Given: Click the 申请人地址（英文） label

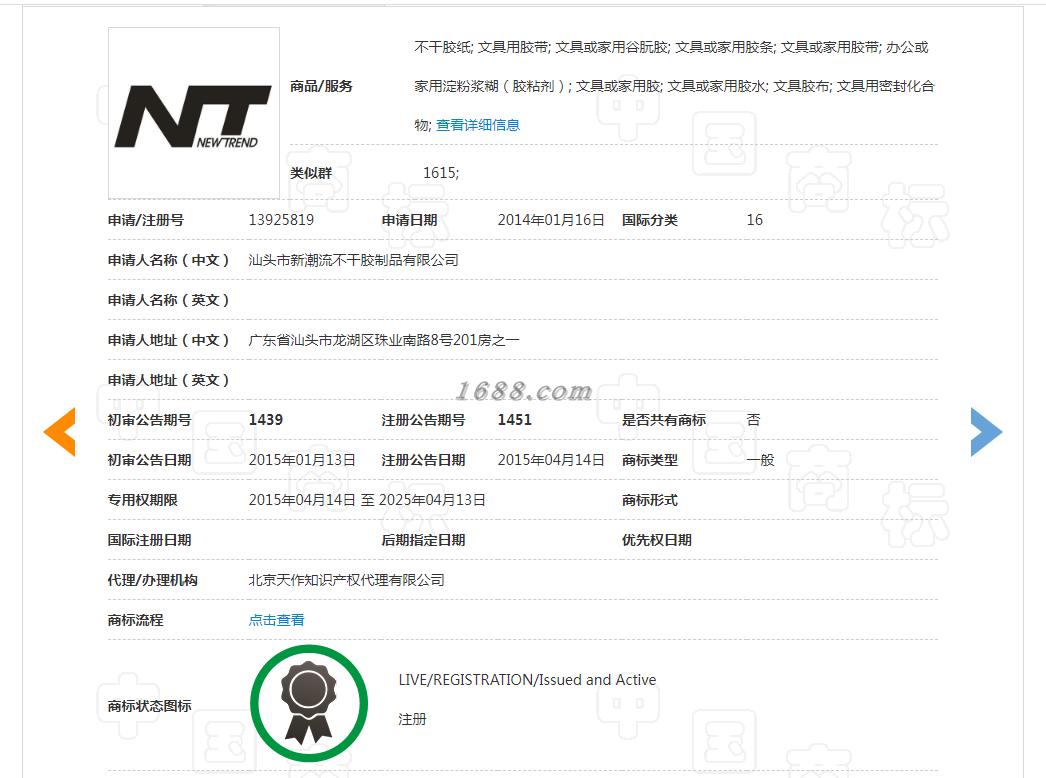Looking at the screenshot, I should [x=169, y=380].
